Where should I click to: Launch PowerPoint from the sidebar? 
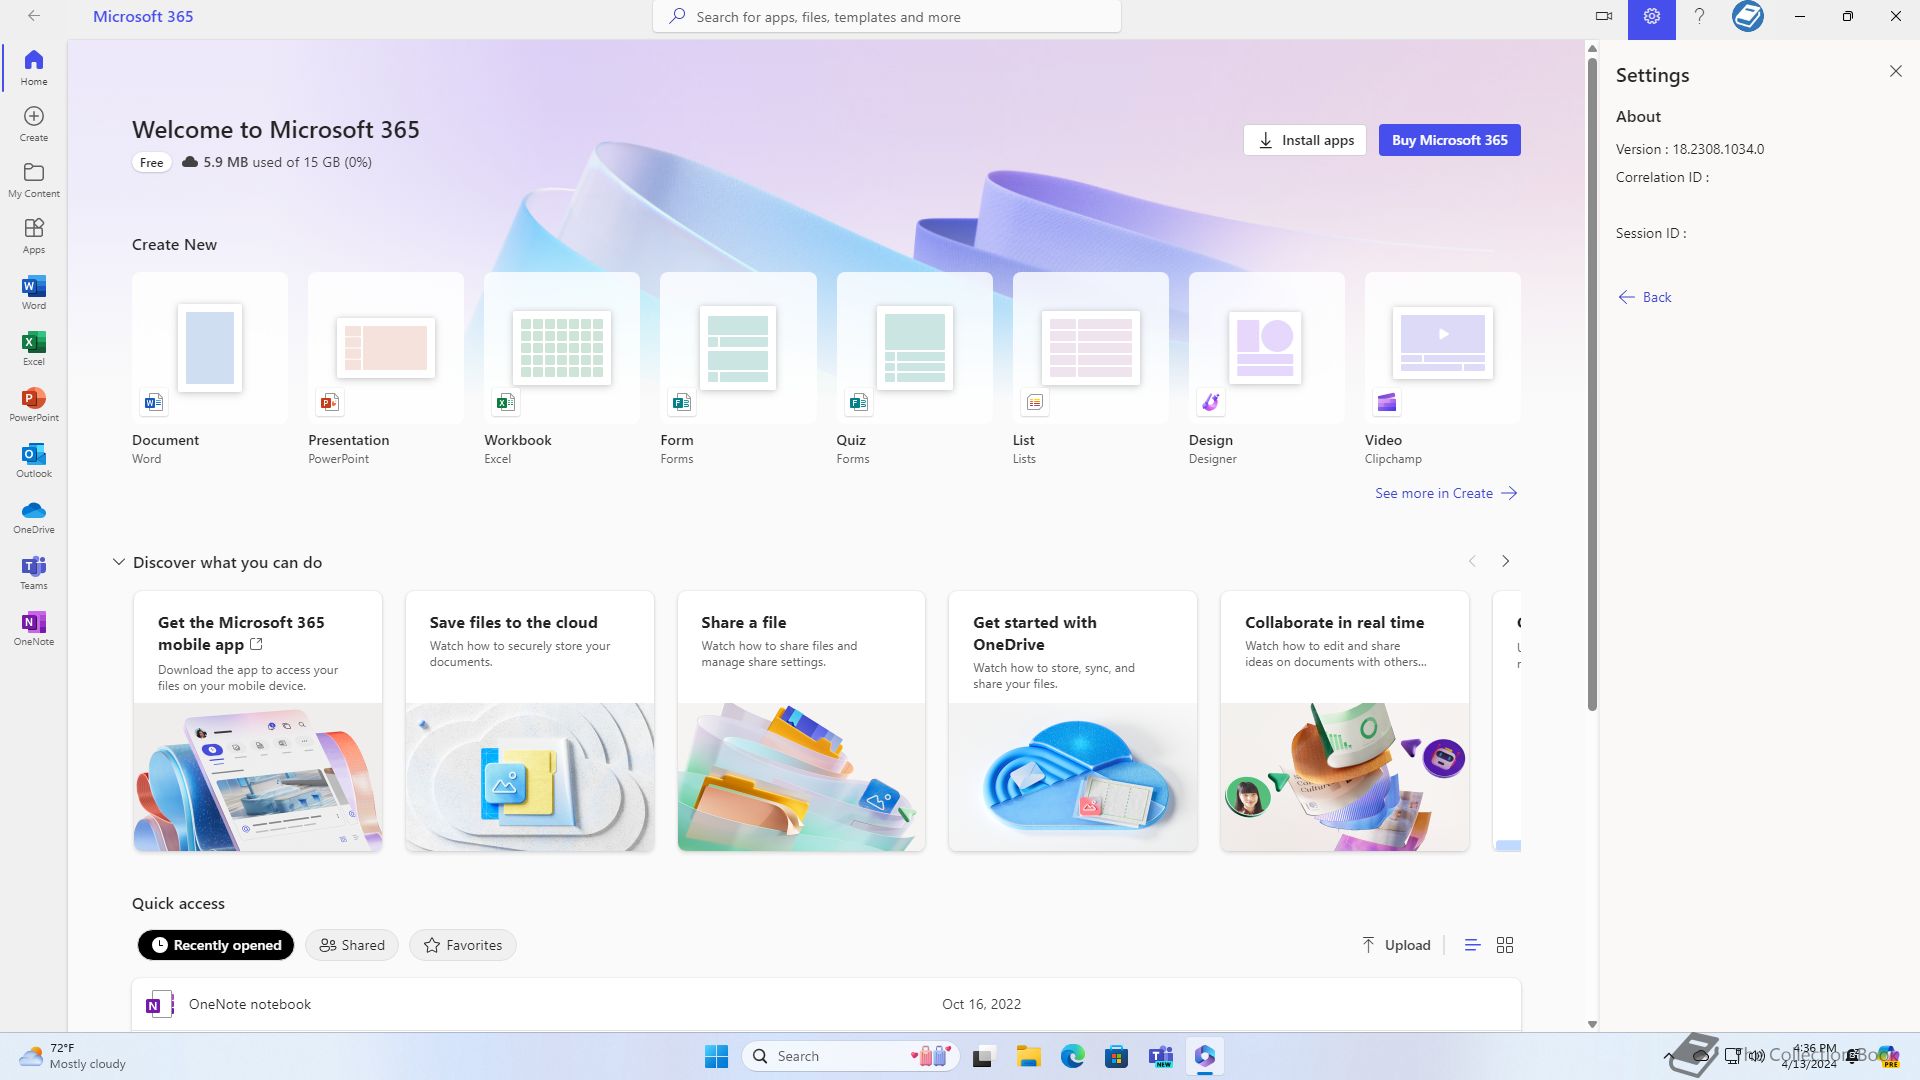pyautogui.click(x=34, y=404)
